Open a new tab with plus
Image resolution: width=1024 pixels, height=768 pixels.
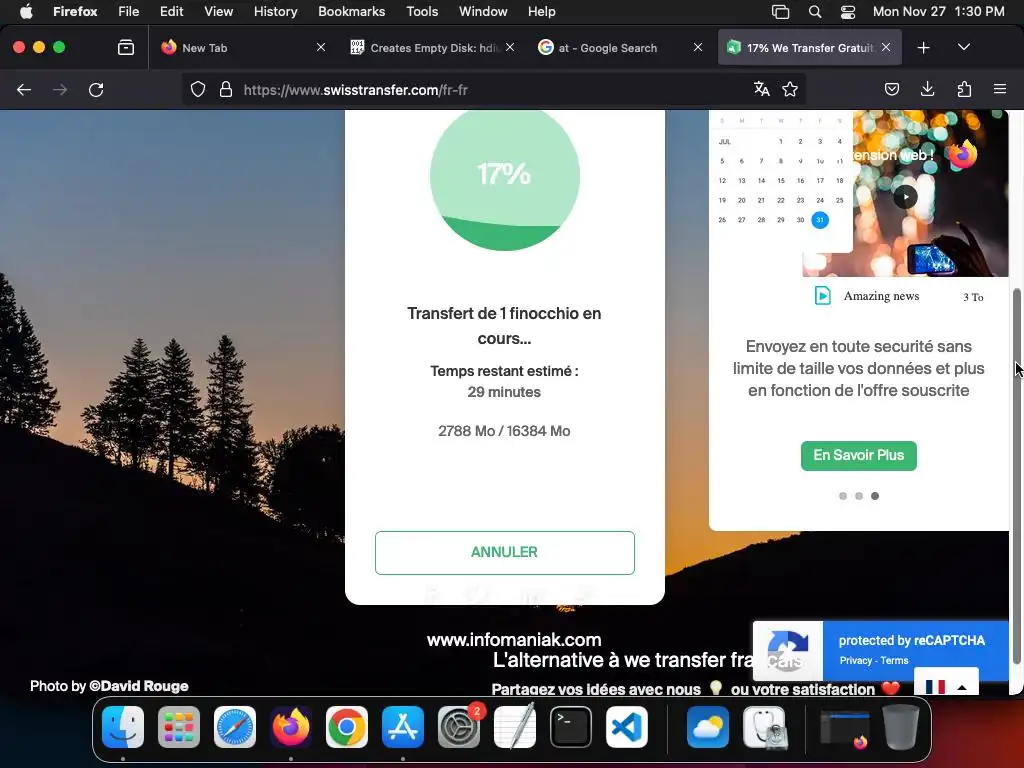click(x=923, y=48)
